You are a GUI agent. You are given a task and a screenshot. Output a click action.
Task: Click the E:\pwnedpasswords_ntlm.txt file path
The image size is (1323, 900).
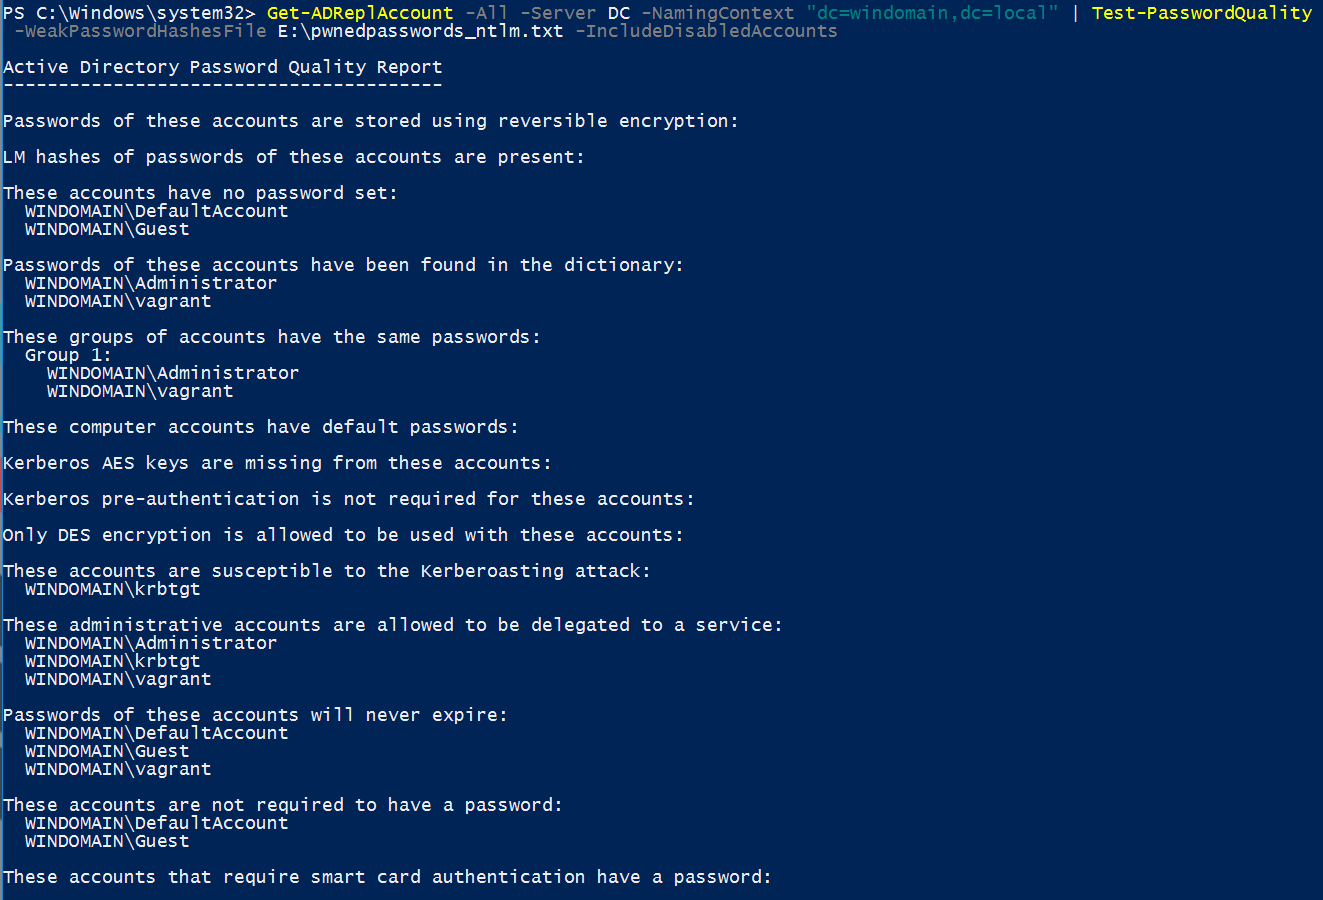tap(421, 31)
